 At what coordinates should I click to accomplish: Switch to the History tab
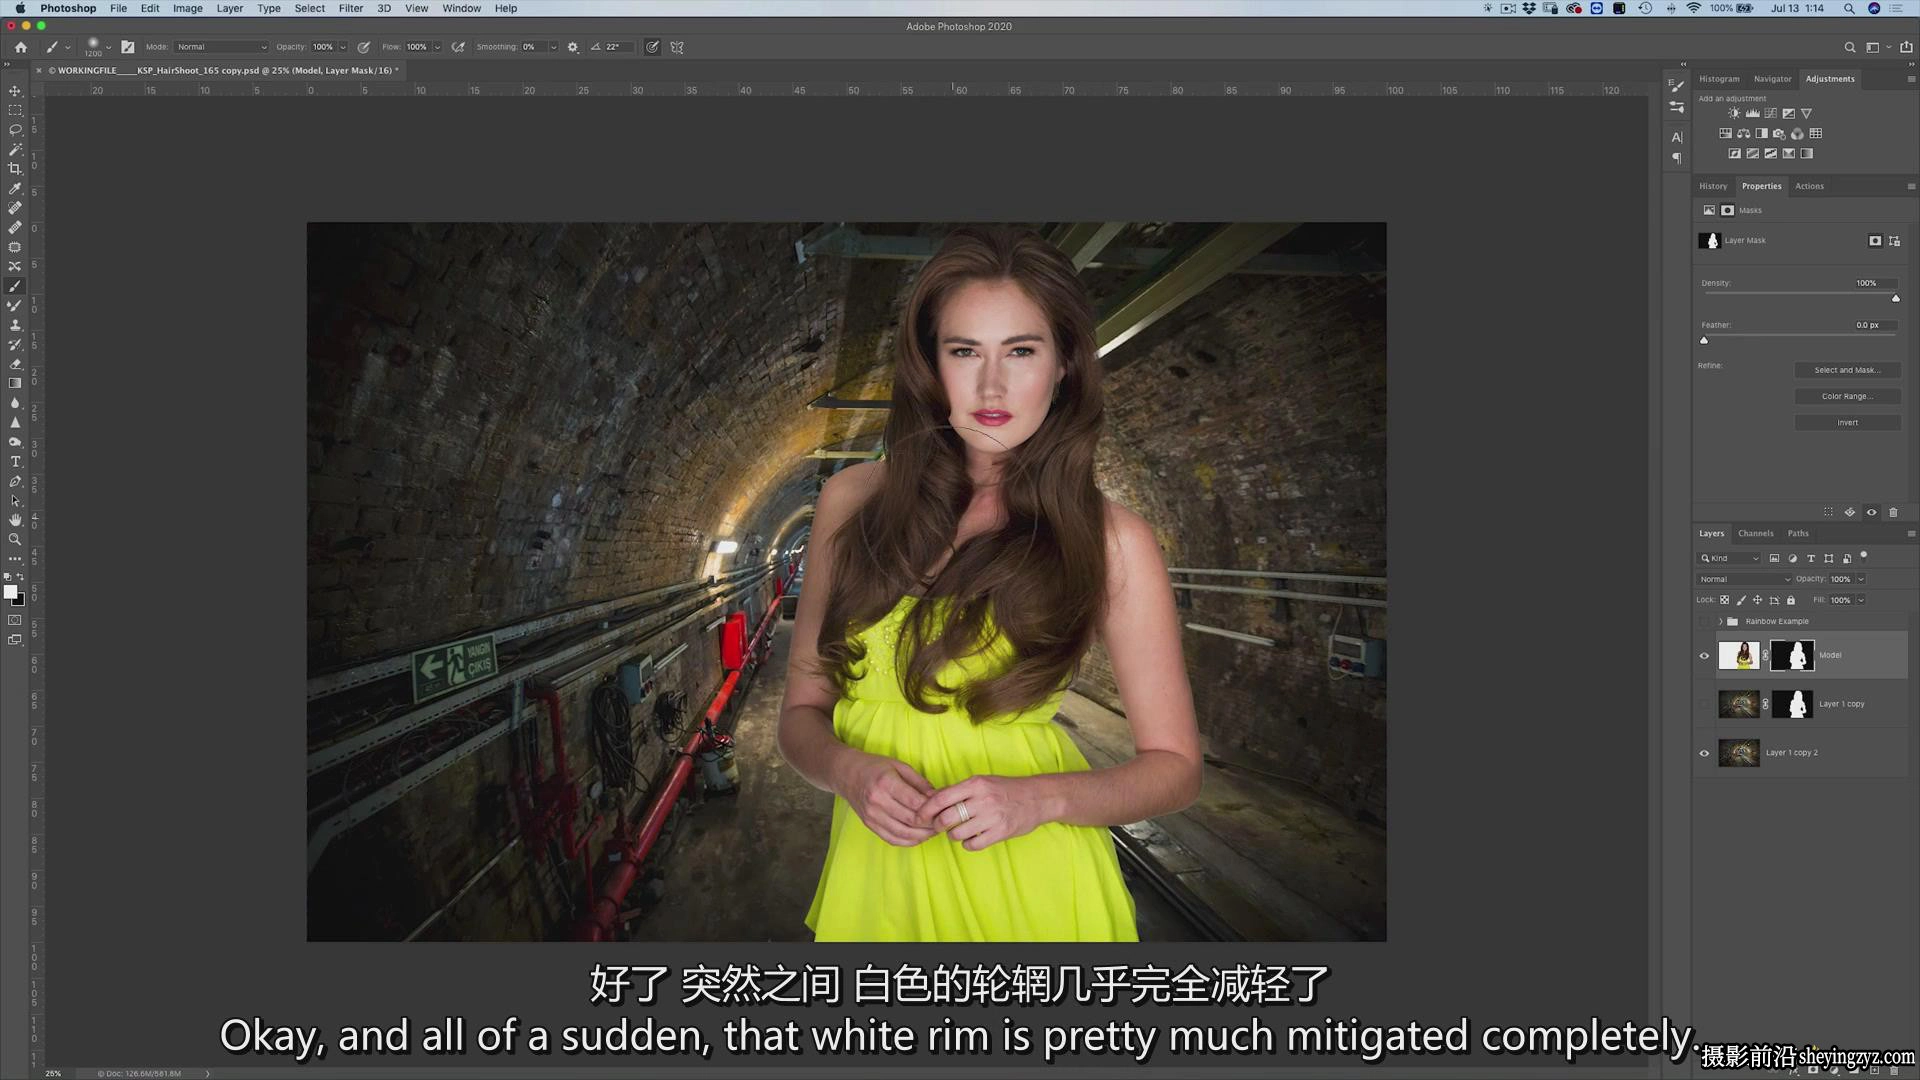tap(1713, 186)
